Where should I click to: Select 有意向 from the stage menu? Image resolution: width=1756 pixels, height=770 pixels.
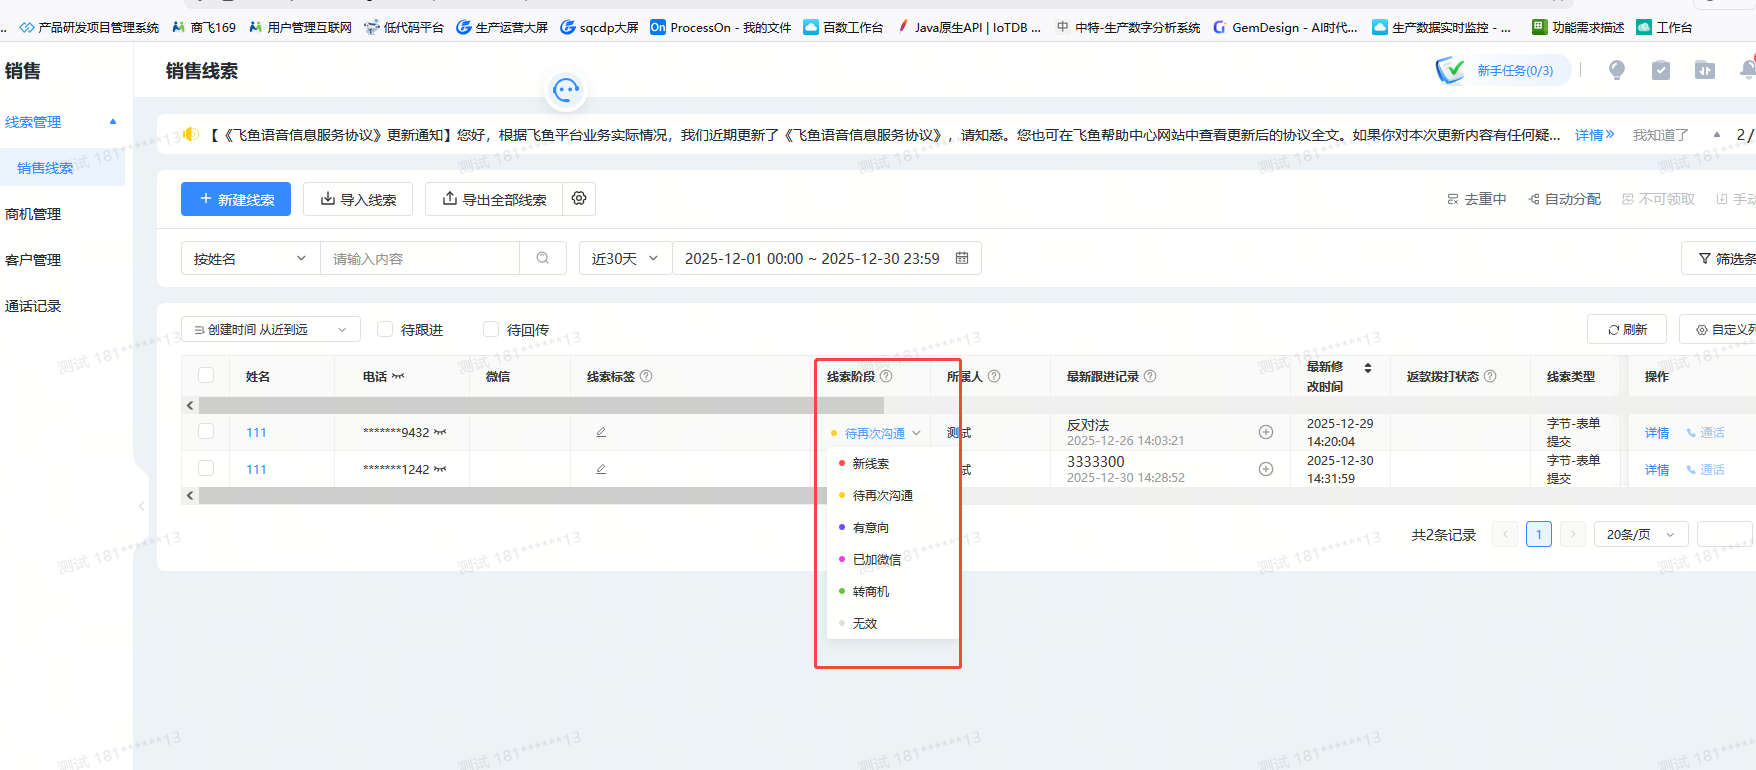pos(870,527)
